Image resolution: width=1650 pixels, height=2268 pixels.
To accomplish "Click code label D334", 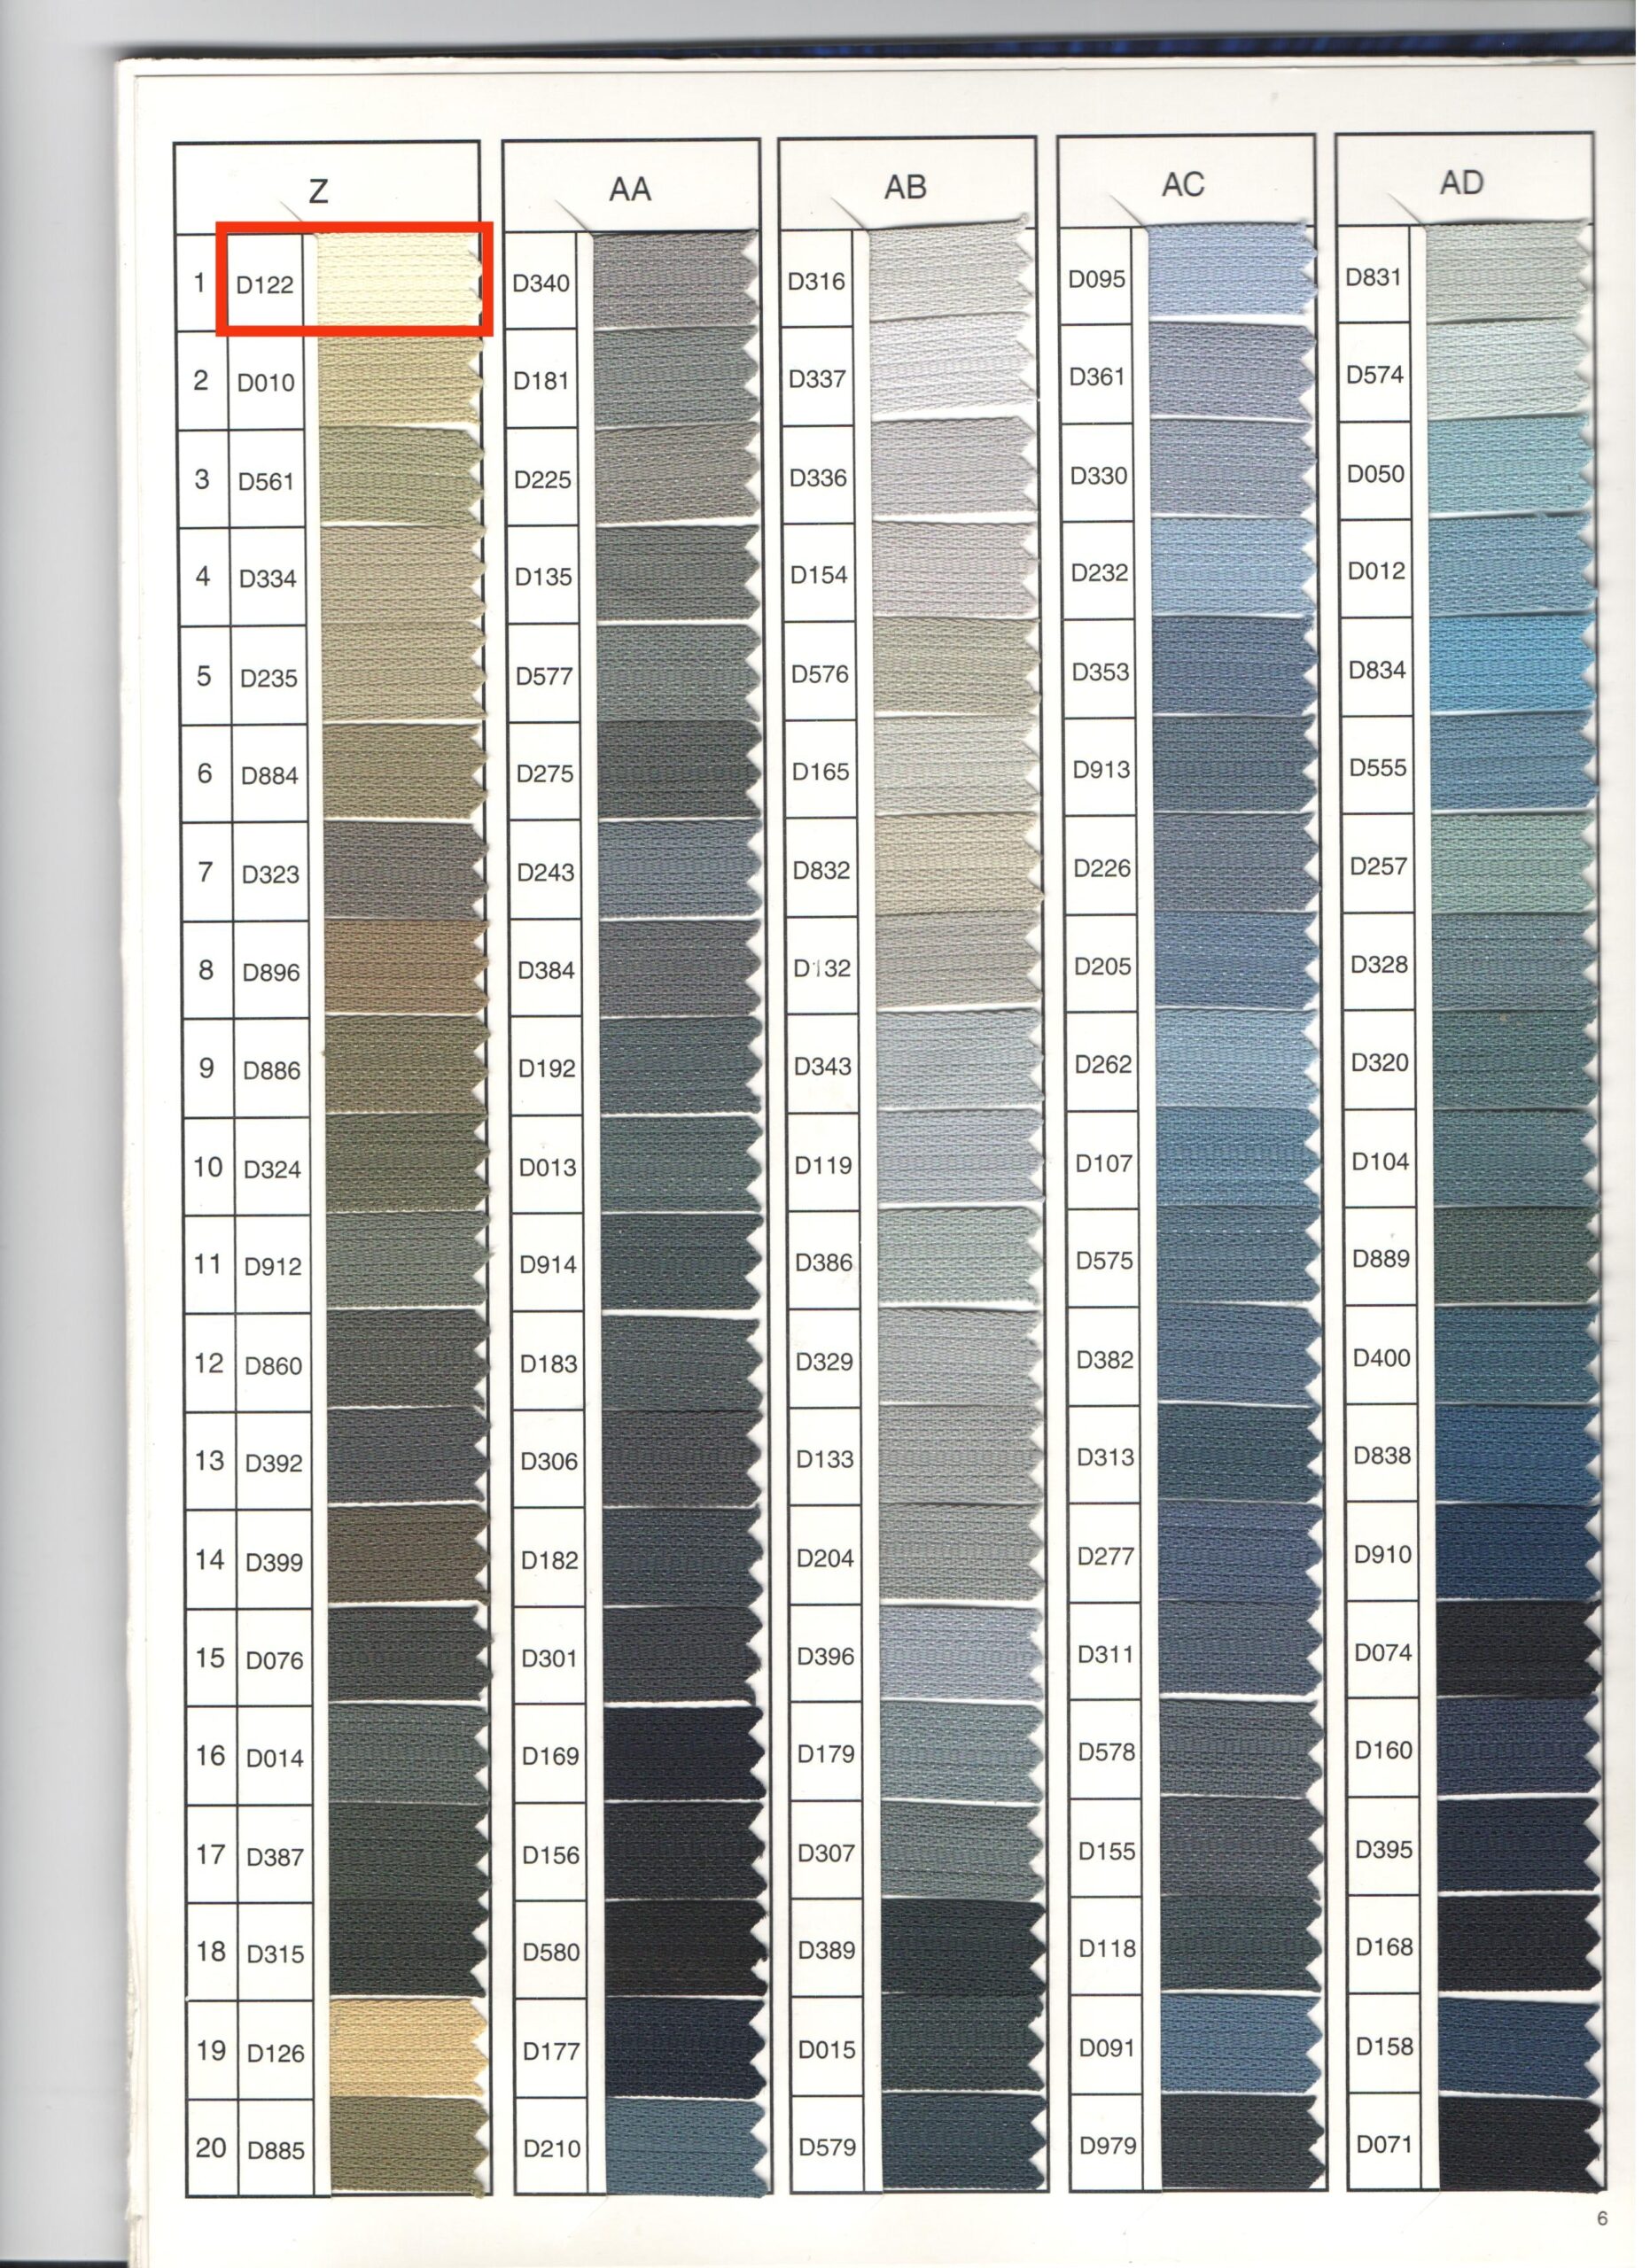I will [x=268, y=578].
